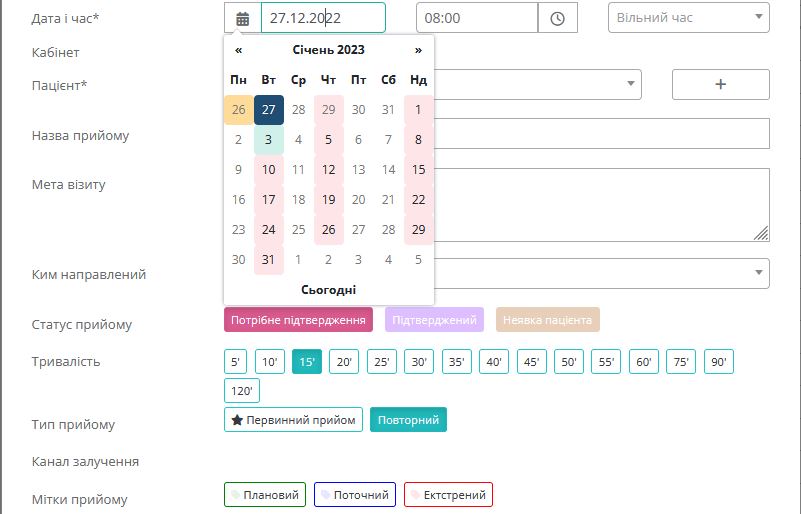Expand the Вільний час dropdown
Image resolution: width=801 pixels, height=514 pixels.
[689, 18]
